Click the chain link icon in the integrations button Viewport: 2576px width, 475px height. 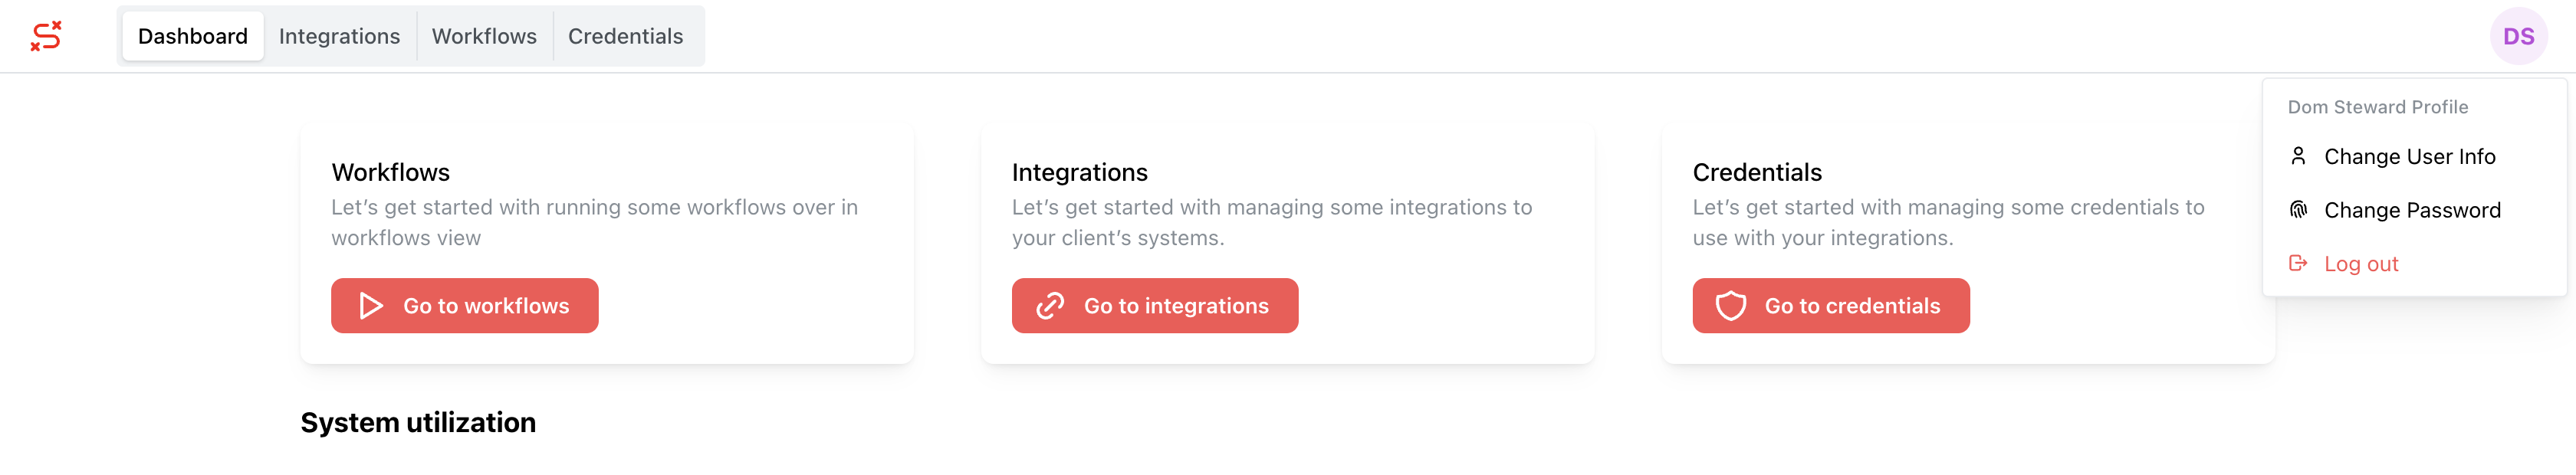tap(1050, 306)
